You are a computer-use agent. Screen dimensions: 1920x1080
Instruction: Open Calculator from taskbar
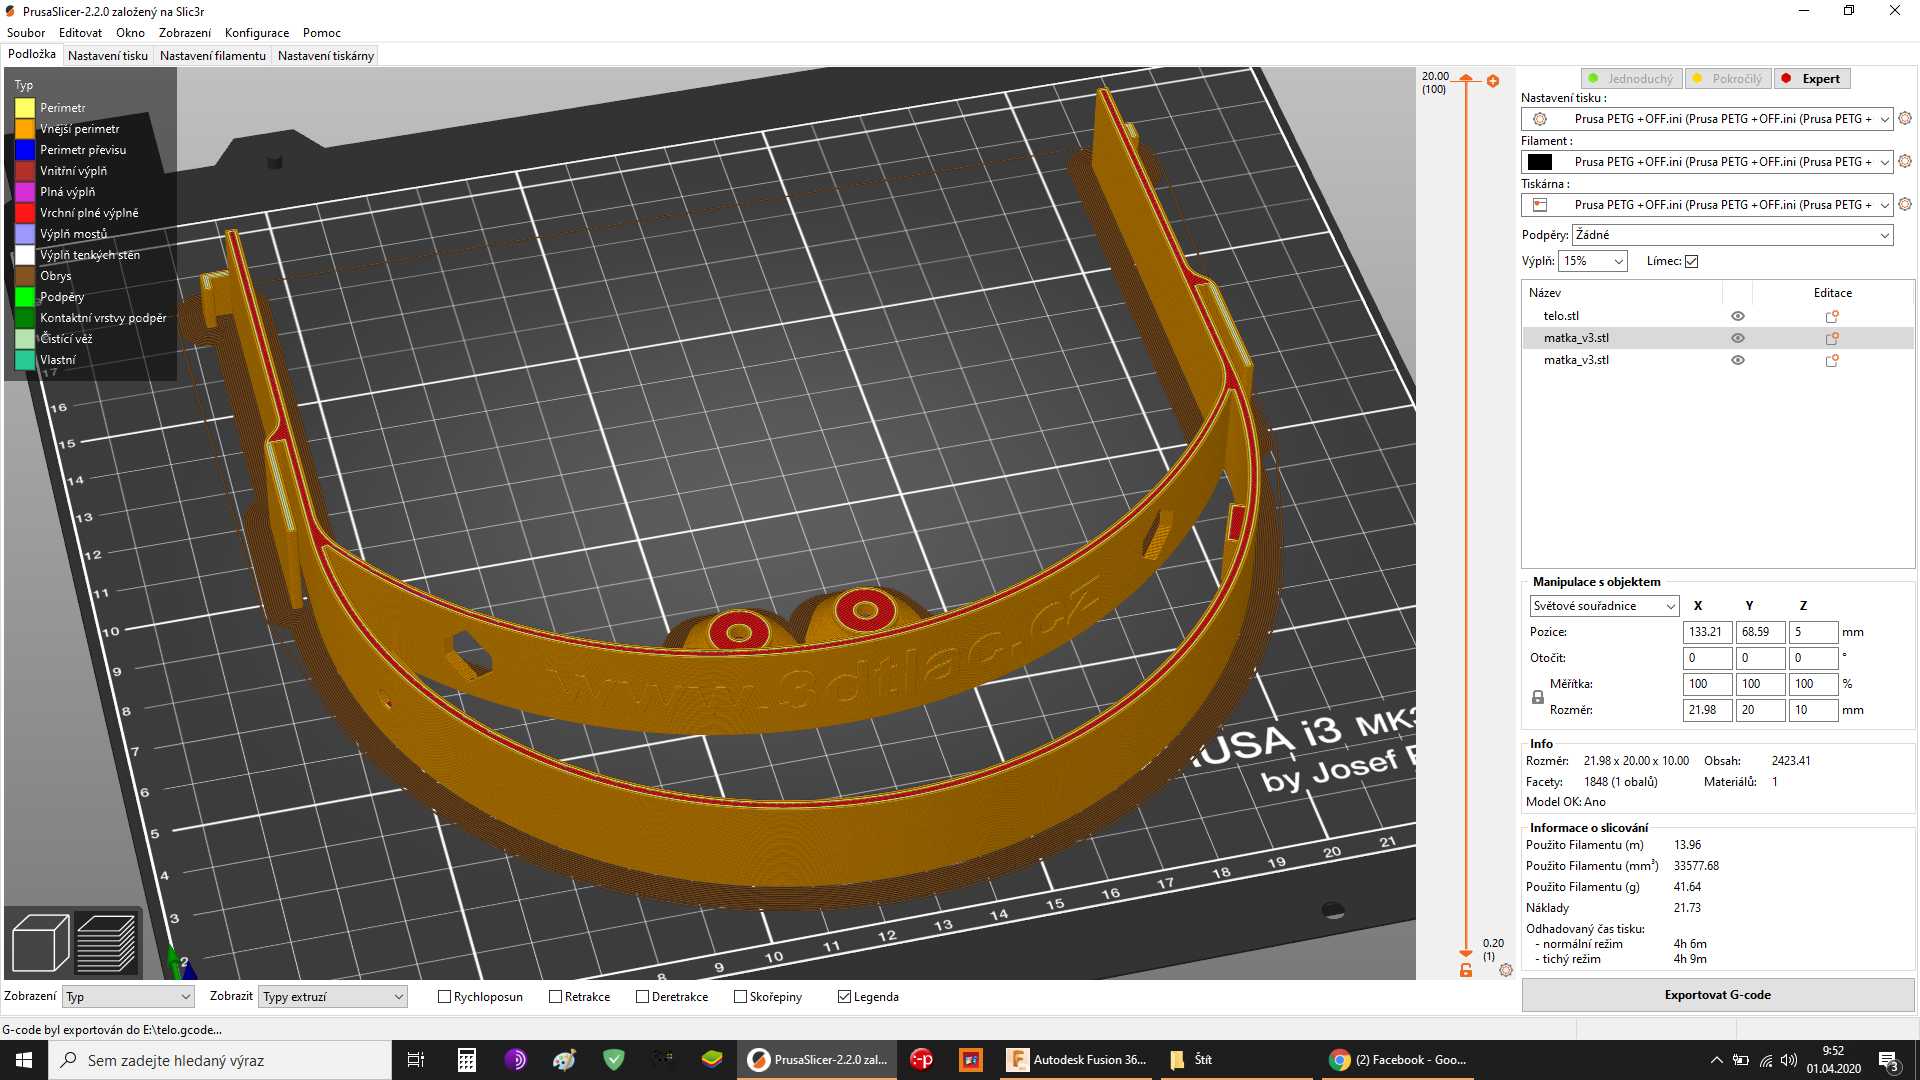pyautogui.click(x=466, y=1060)
